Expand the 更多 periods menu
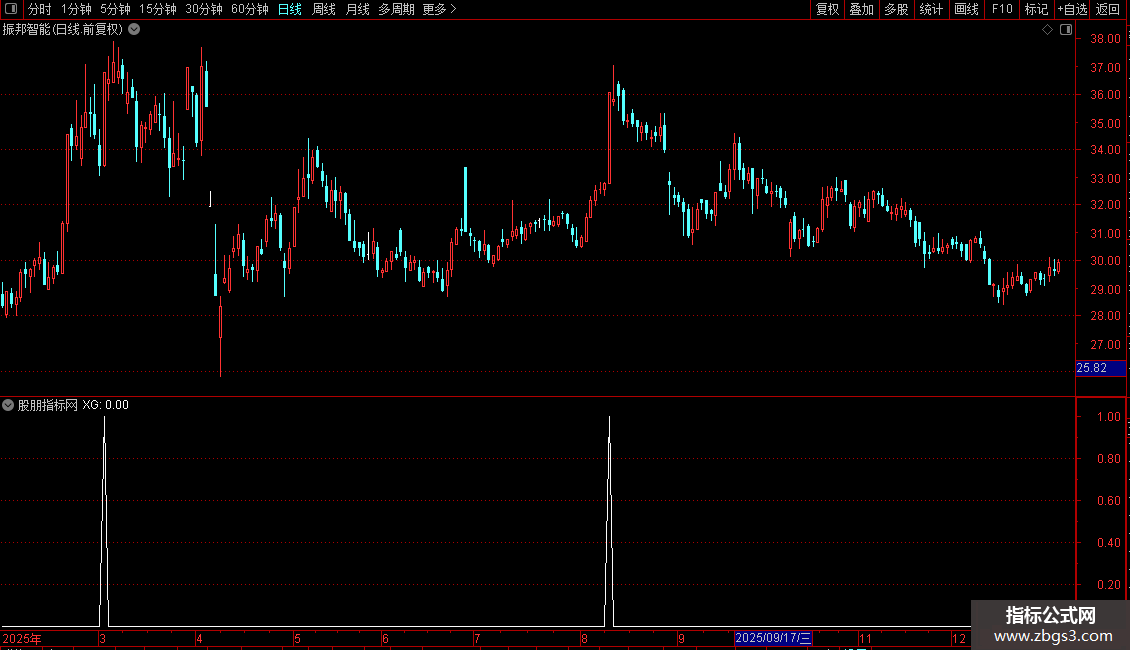 point(440,9)
